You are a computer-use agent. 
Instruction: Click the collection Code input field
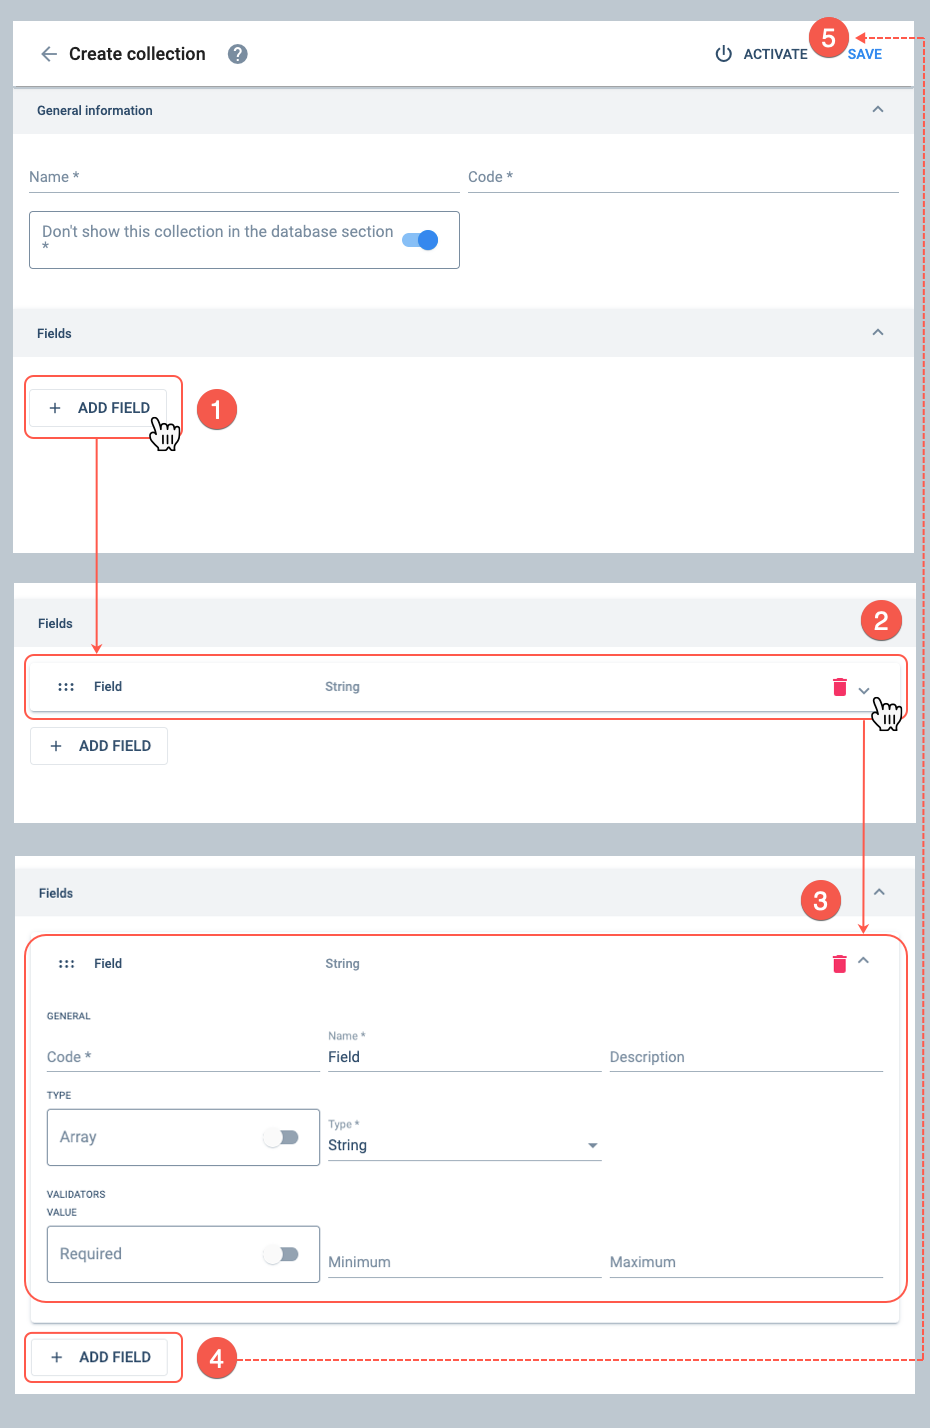[683, 177]
